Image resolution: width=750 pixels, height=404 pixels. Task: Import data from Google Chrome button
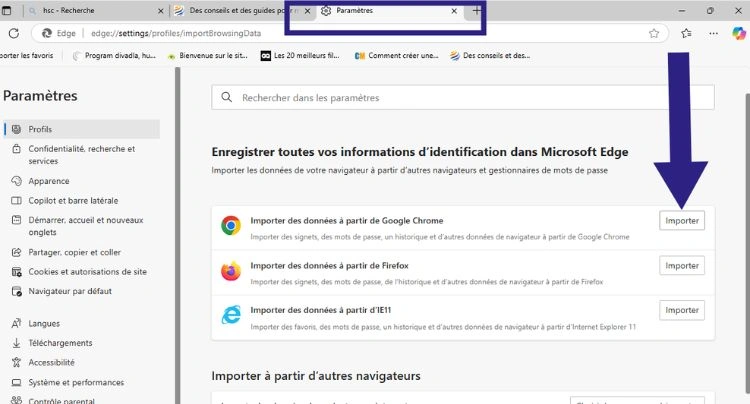click(682, 220)
